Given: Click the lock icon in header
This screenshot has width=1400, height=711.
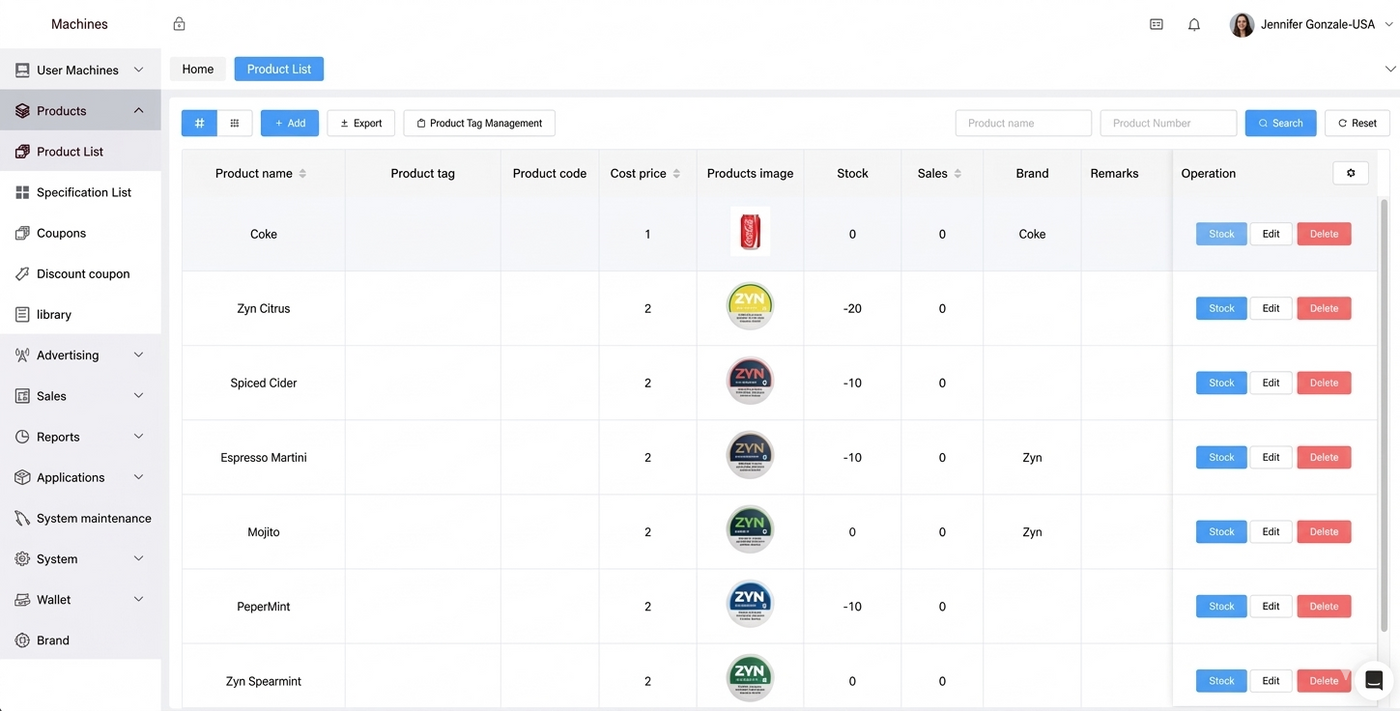Looking at the screenshot, I should pos(179,24).
